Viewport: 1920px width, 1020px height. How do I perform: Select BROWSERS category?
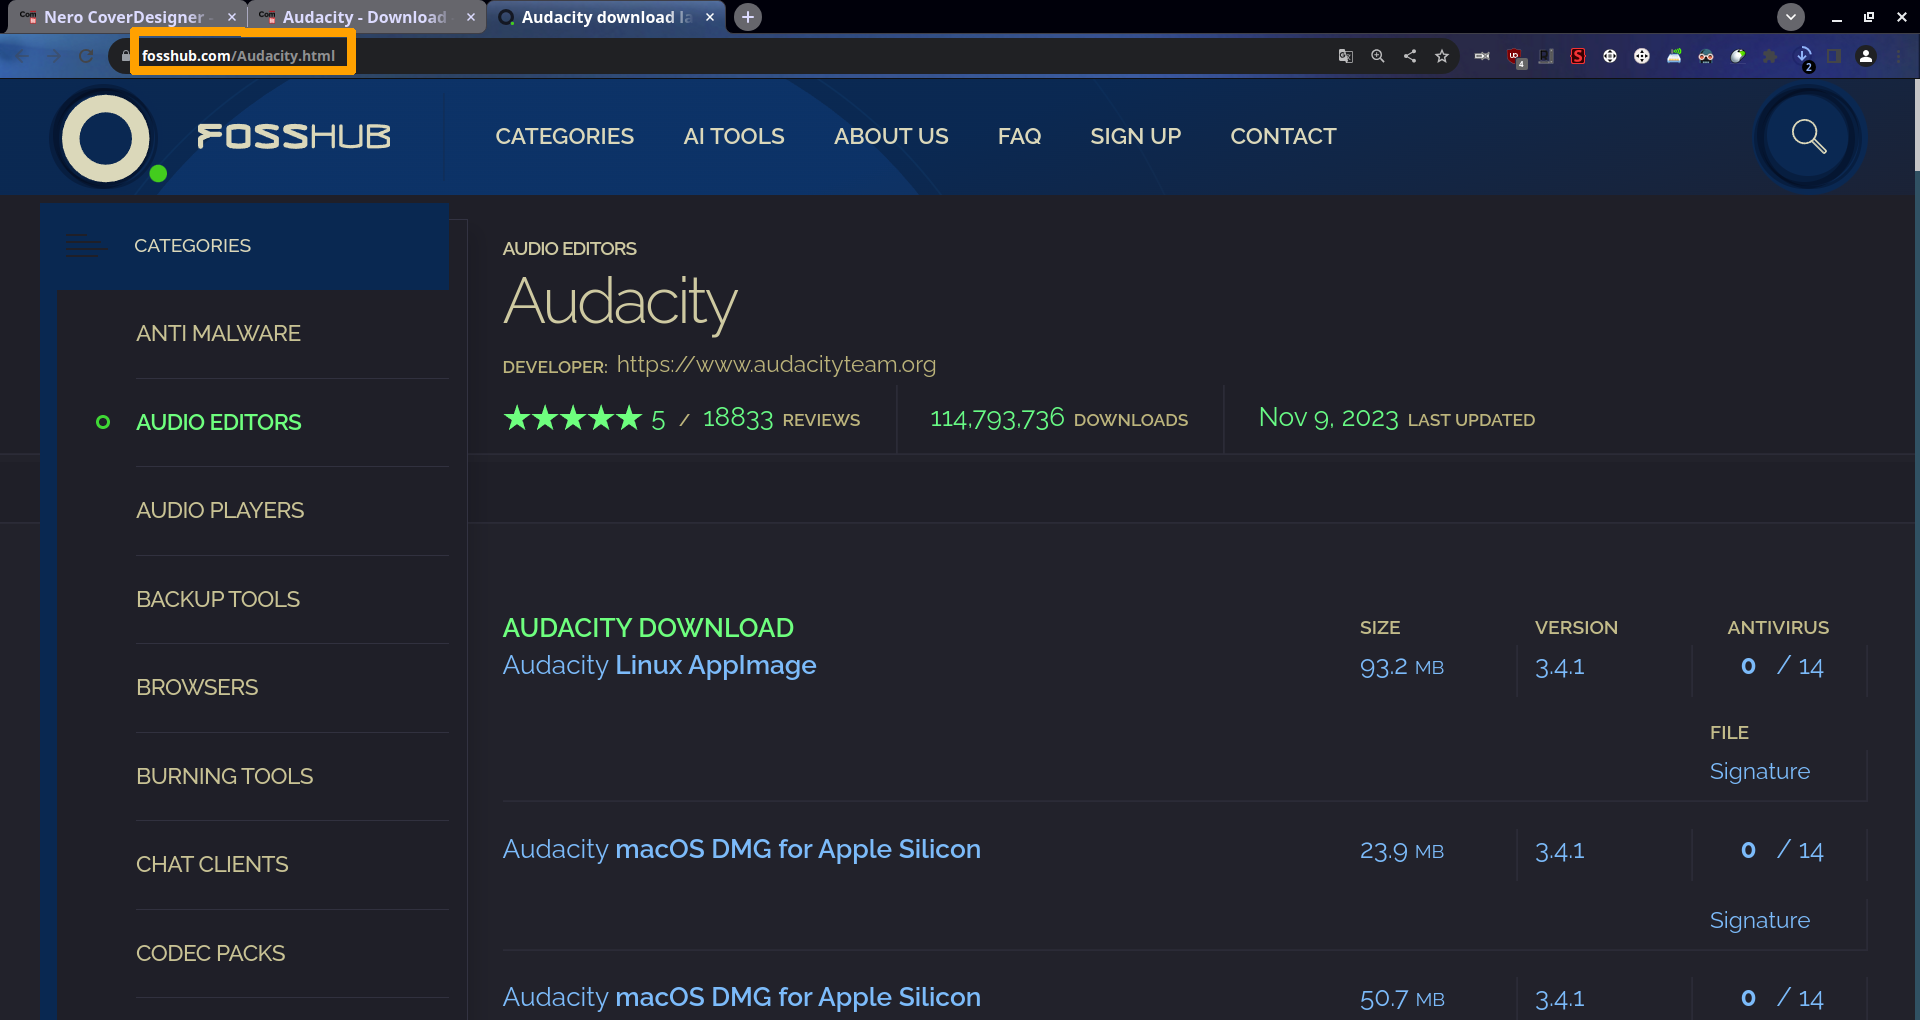pos(197,688)
